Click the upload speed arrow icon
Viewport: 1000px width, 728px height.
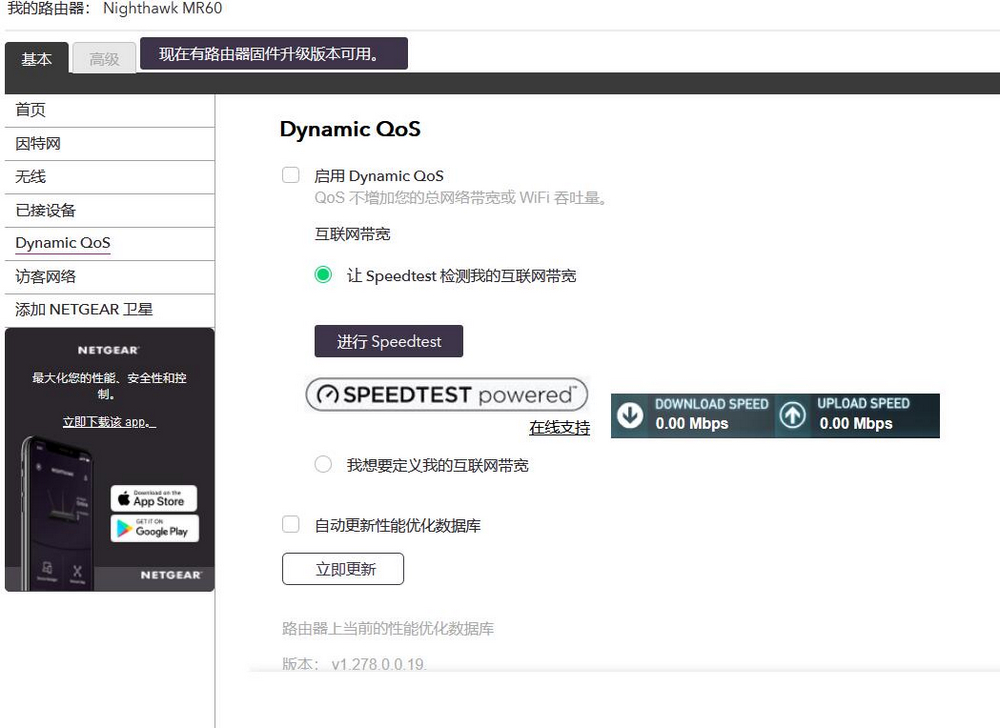pyautogui.click(x=792, y=415)
